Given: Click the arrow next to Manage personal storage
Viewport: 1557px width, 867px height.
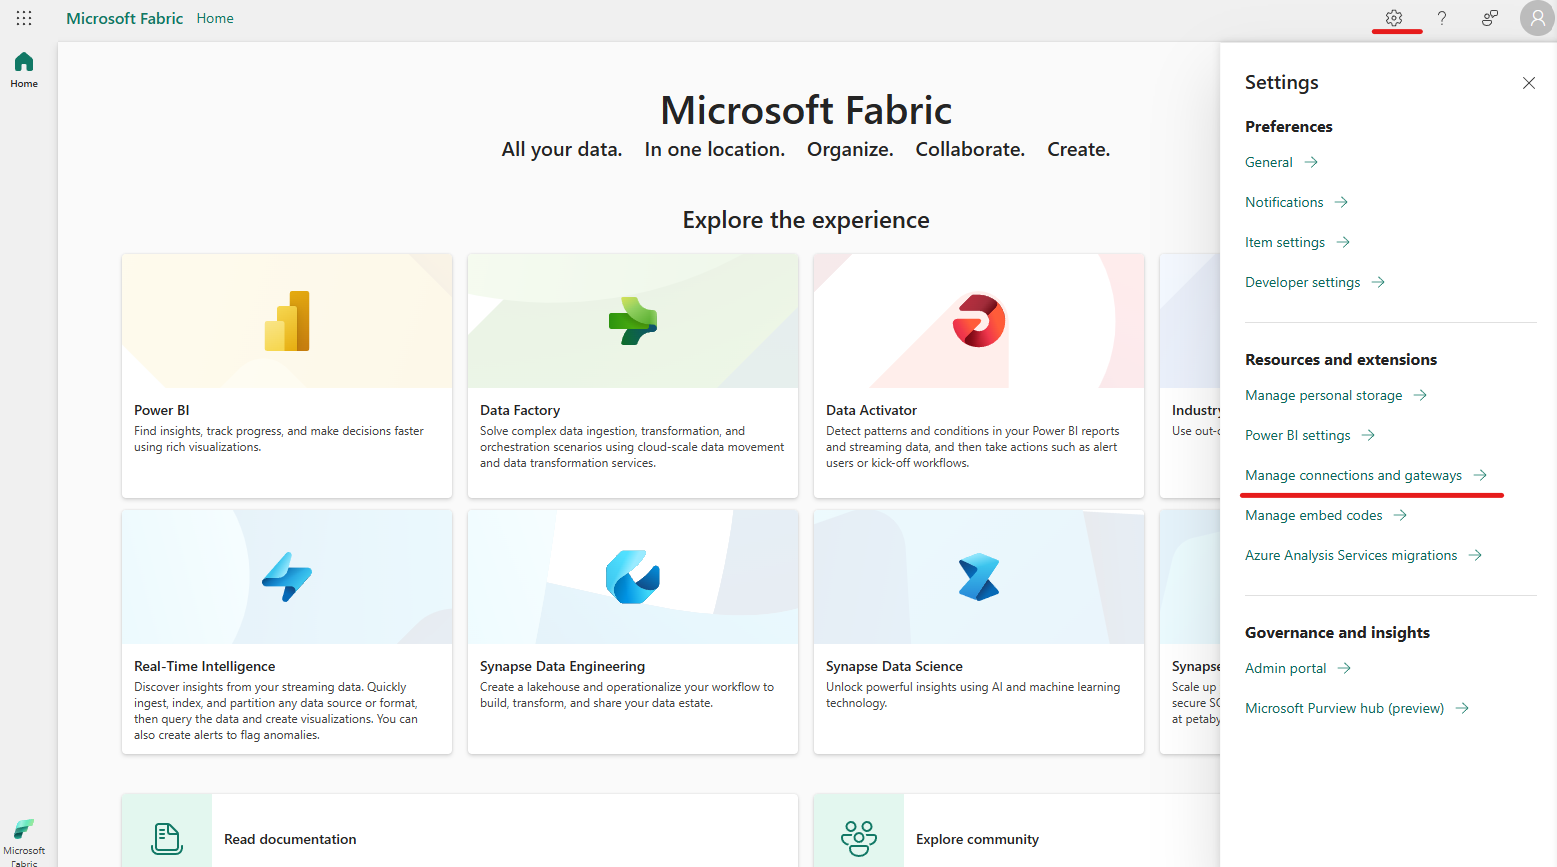Looking at the screenshot, I should tap(1420, 395).
